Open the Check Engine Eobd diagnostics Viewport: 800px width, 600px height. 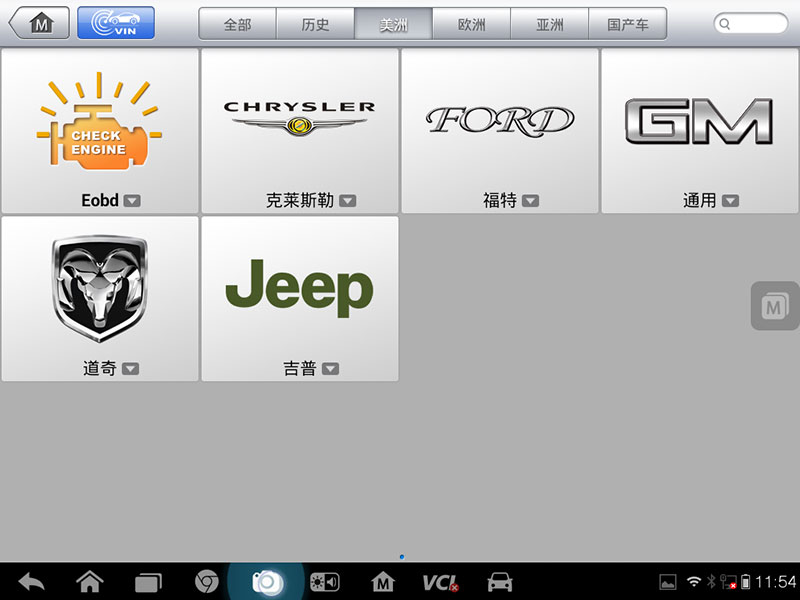99,121
